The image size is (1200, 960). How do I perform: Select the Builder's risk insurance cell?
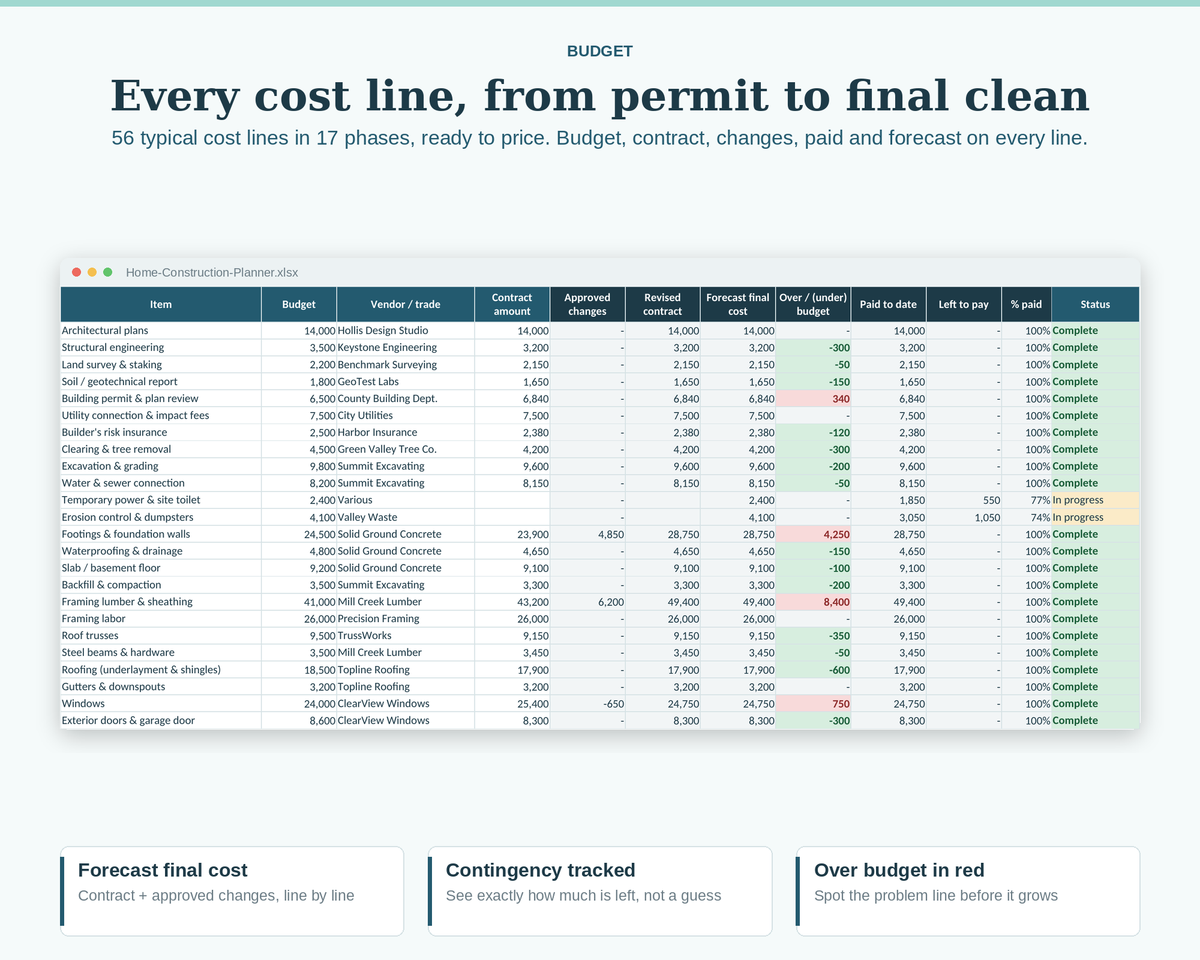coord(161,433)
